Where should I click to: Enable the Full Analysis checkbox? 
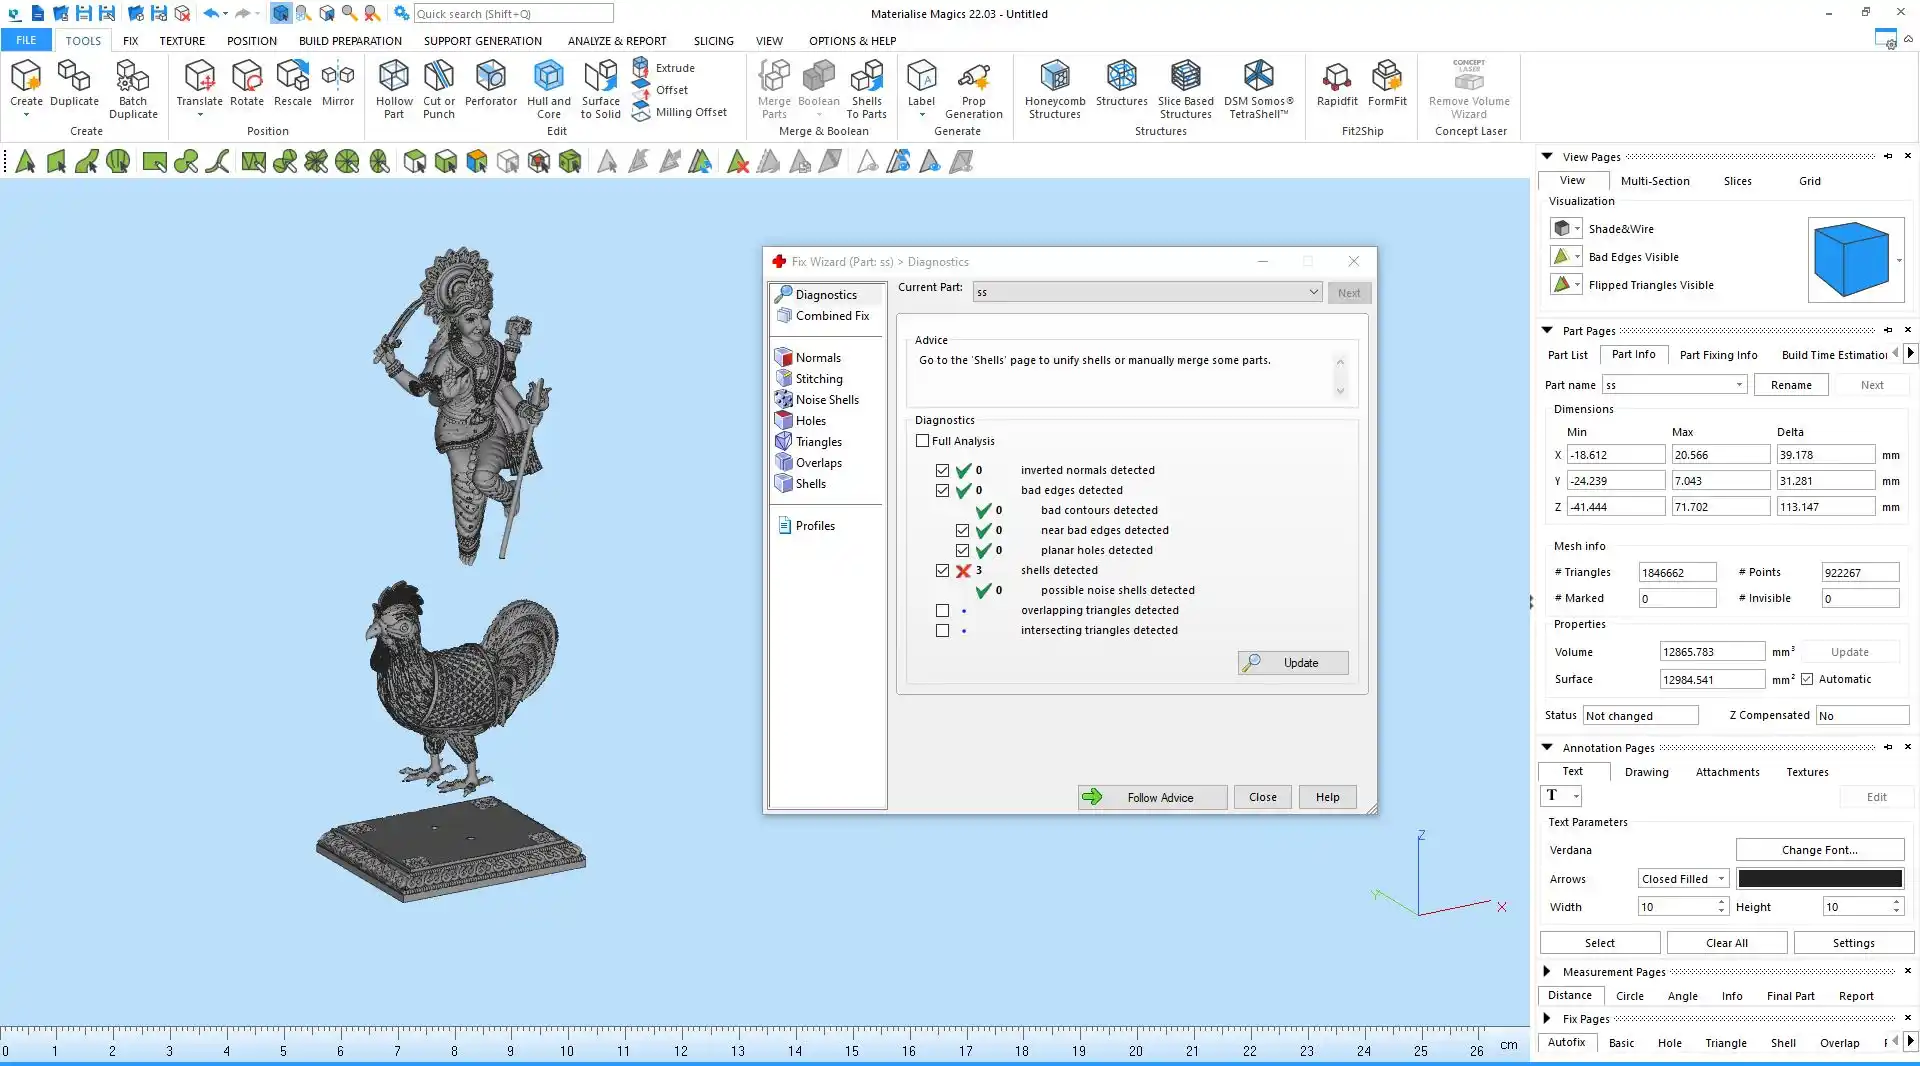click(x=923, y=441)
